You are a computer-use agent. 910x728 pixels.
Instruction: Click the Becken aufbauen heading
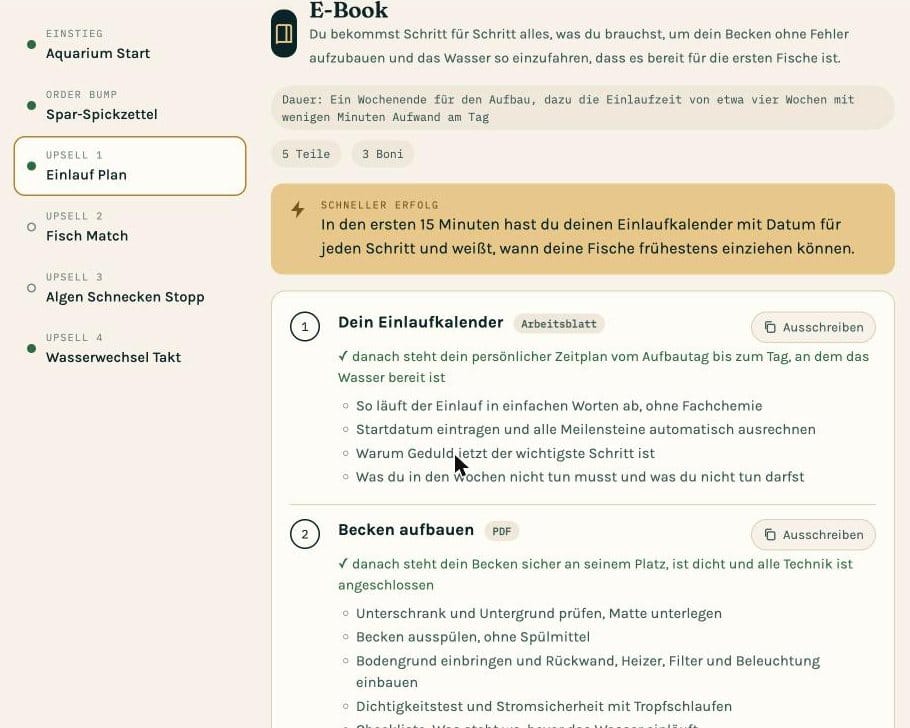pyautogui.click(x=406, y=529)
